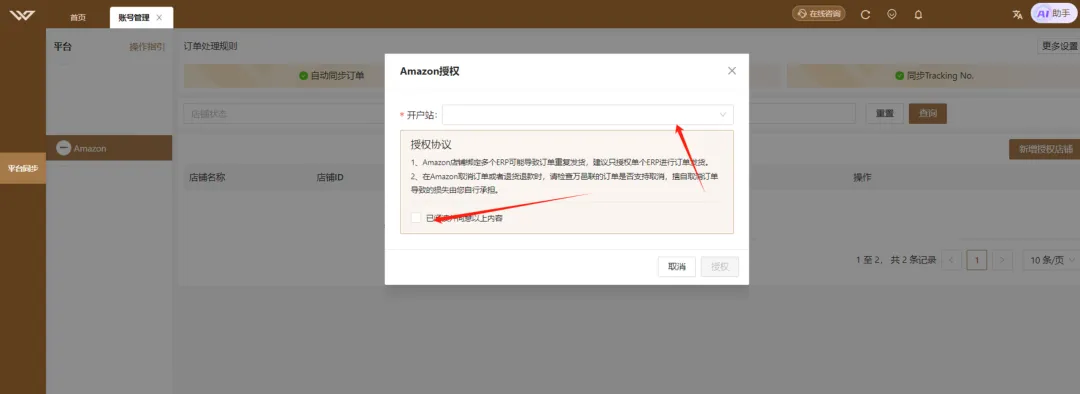This screenshot has width=1080, height=394.
Task: Go to next page arrow in pagination
Action: 1002,260
